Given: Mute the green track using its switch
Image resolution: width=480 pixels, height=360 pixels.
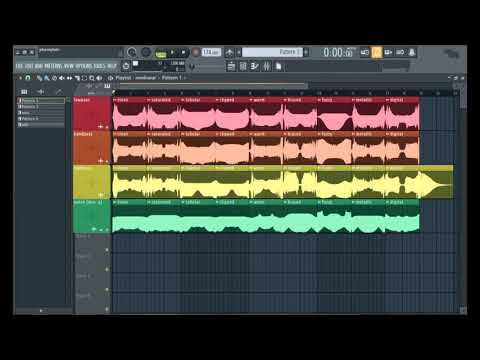Looking at the screenshot, I should [107, 229].
